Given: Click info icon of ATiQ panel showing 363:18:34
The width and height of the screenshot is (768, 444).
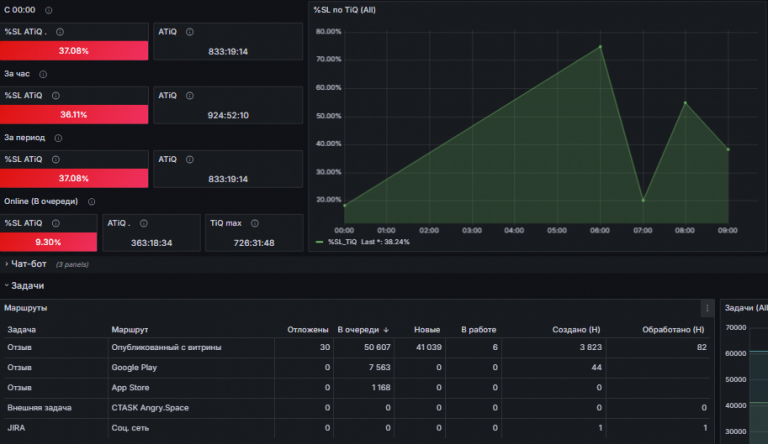Looking at the screenshot, I should click(144, 223).
